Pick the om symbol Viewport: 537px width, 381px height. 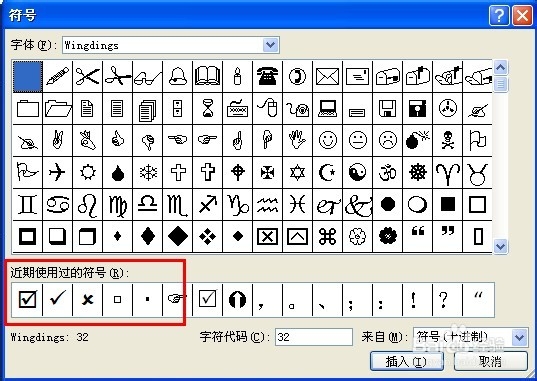point(387,172)
